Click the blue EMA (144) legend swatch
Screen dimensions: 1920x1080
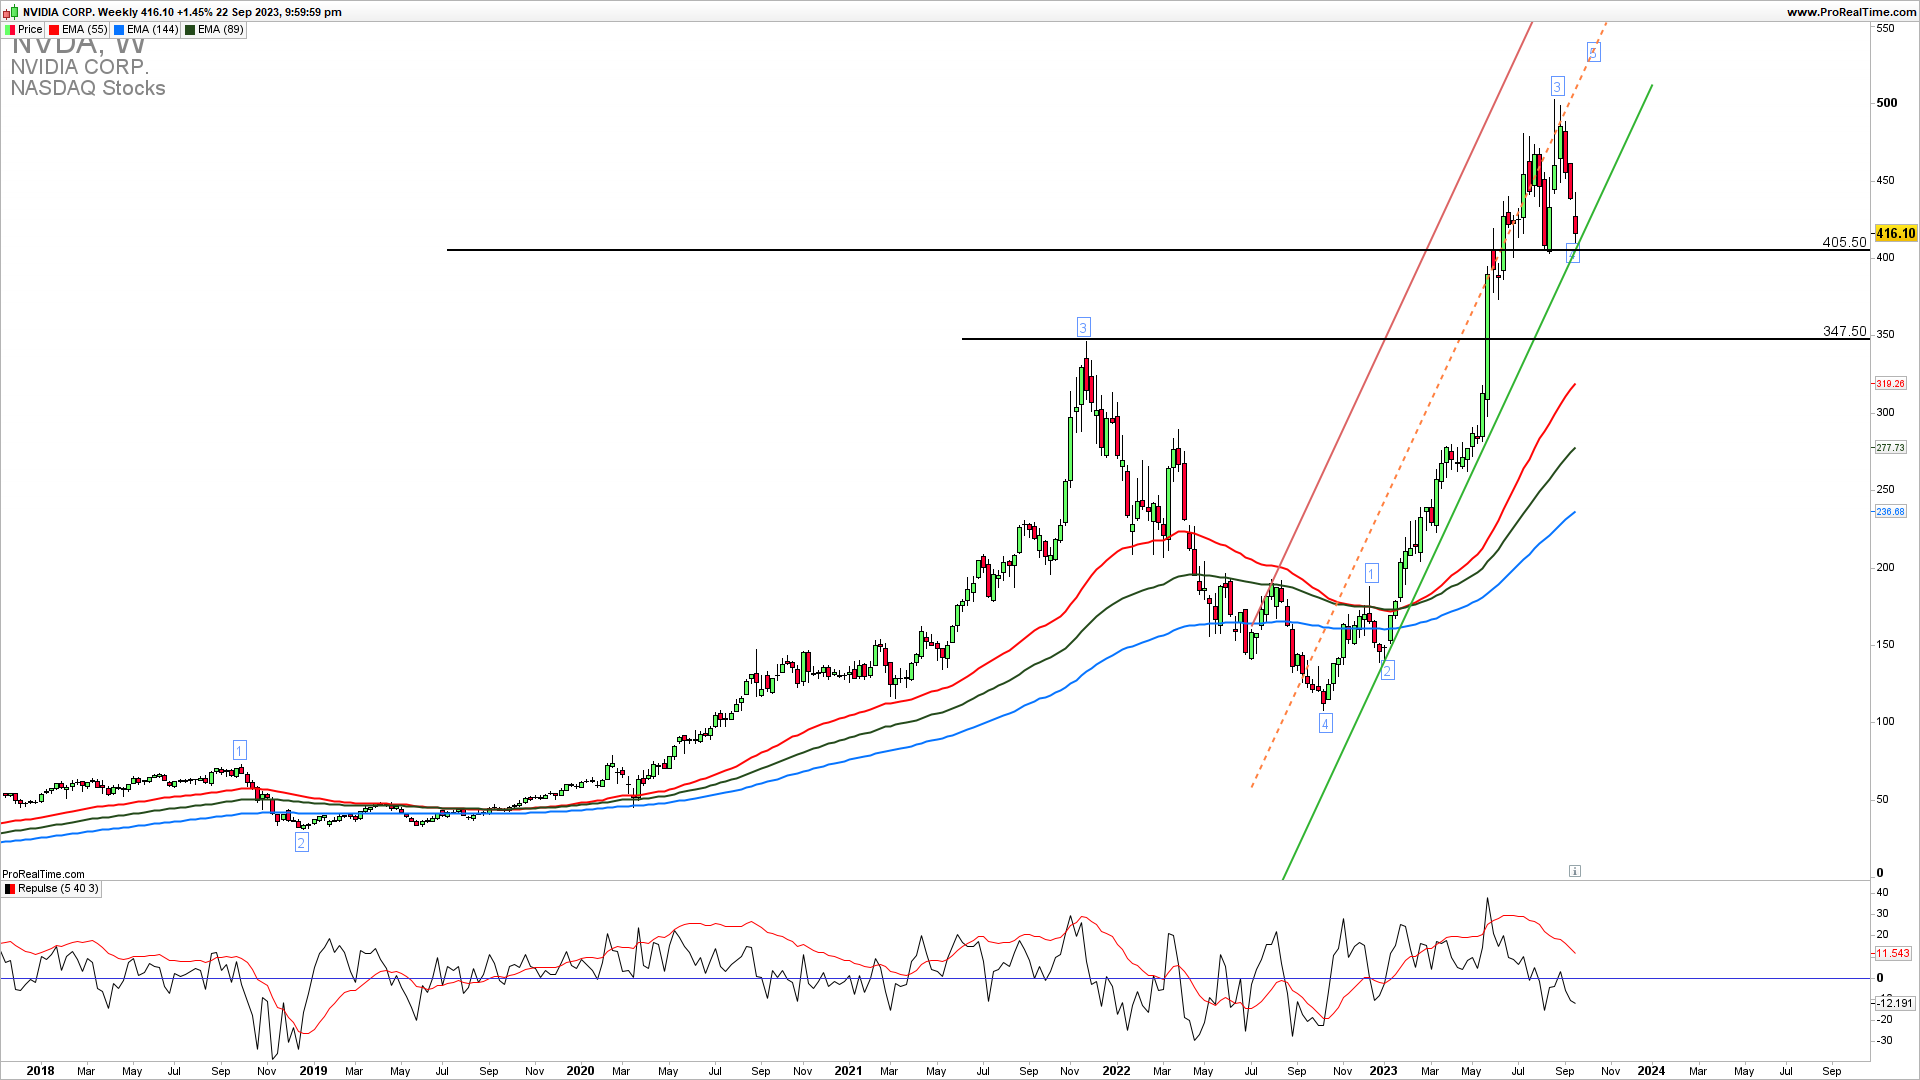point(120,30)
